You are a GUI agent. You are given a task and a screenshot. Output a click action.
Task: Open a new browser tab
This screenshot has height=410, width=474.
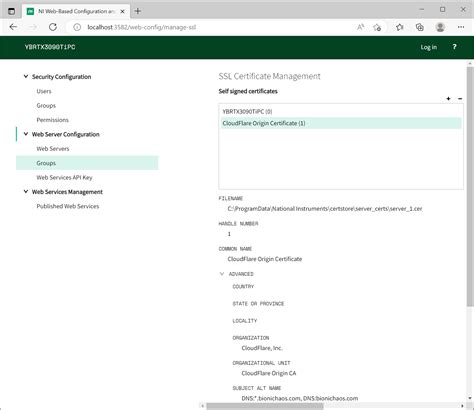click(138, 11)
